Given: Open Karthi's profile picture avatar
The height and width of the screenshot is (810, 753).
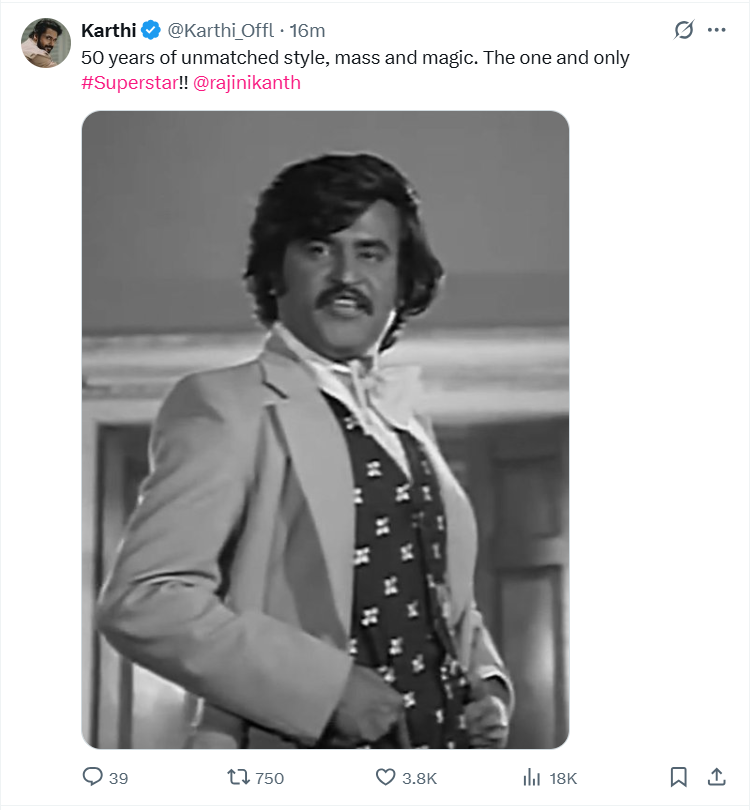Looking at the screenshot, I should [x=45, y=42].
